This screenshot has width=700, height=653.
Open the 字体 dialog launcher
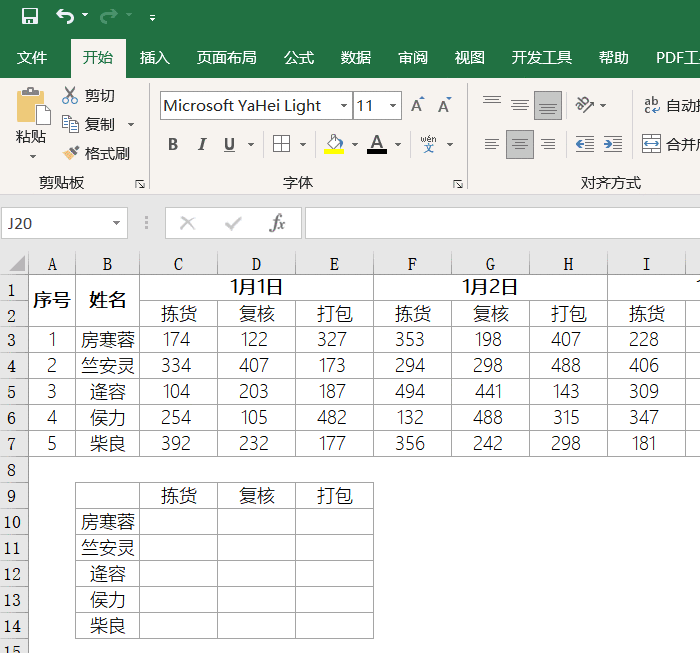(458, 184)
